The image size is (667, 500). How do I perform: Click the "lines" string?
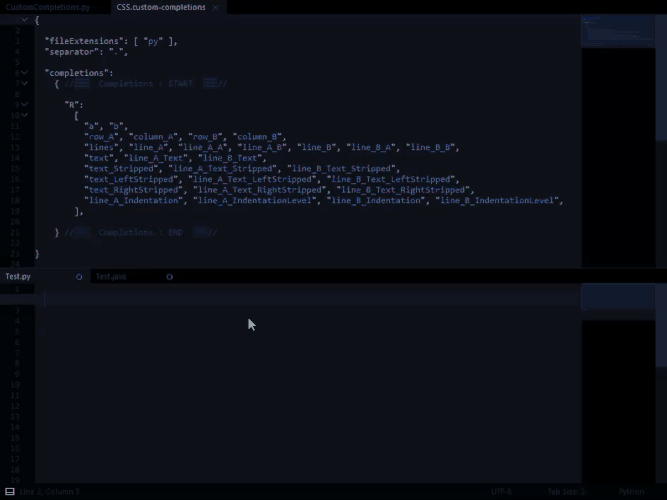coord(101,147)
